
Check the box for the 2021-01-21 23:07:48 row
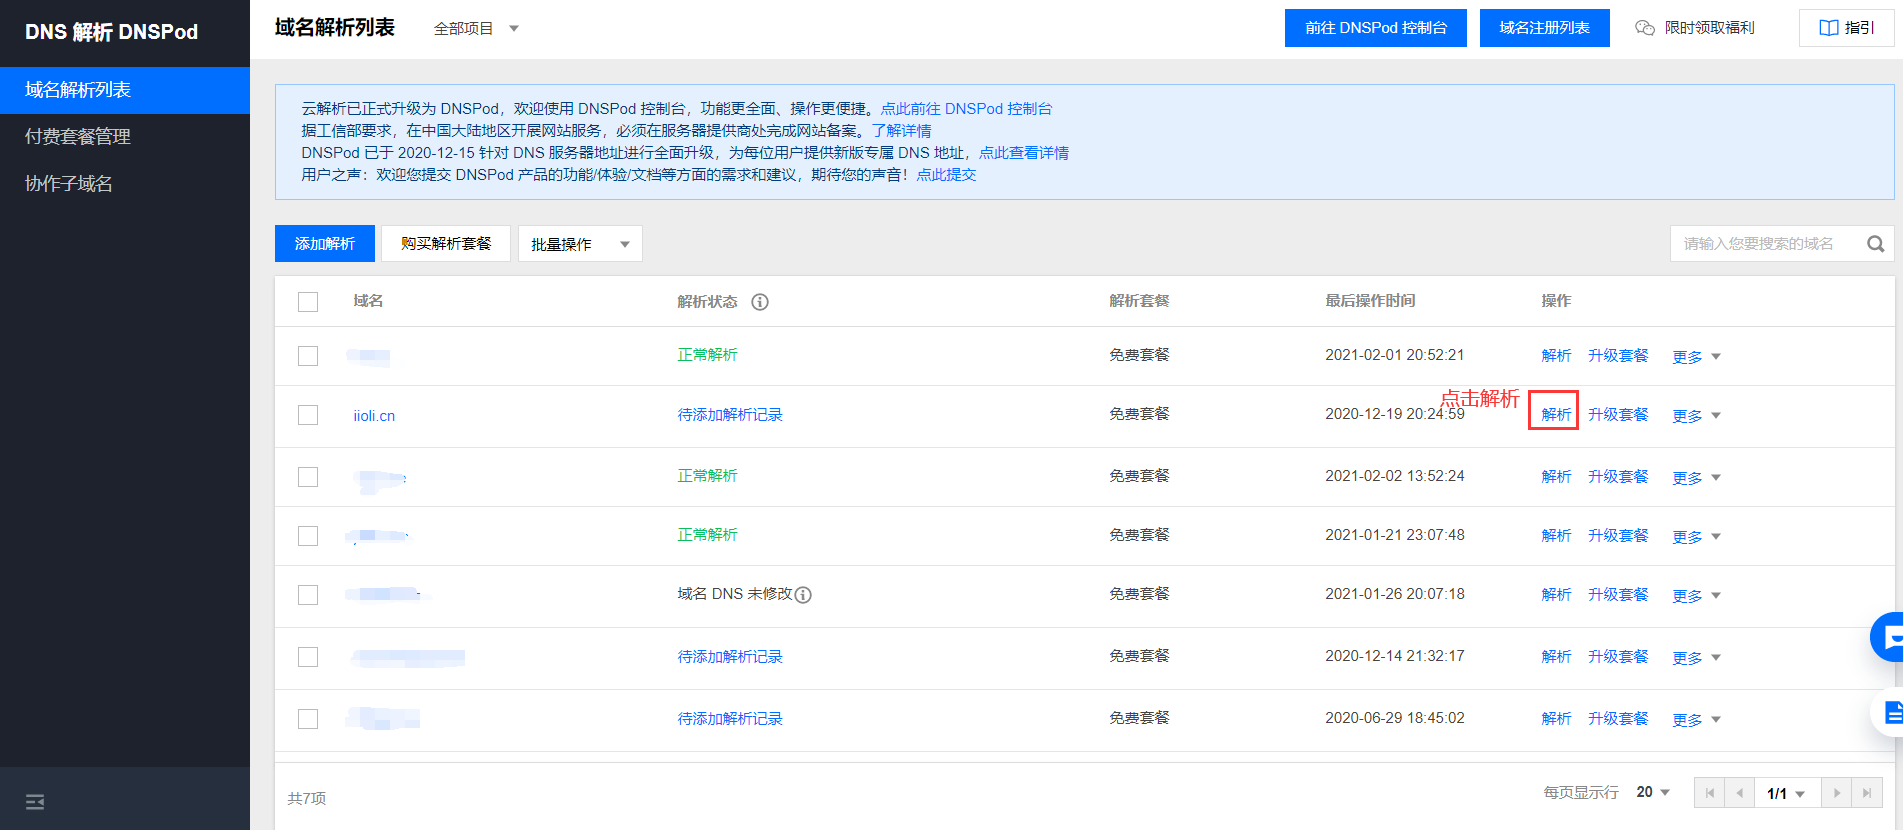(x=308, y=536)
